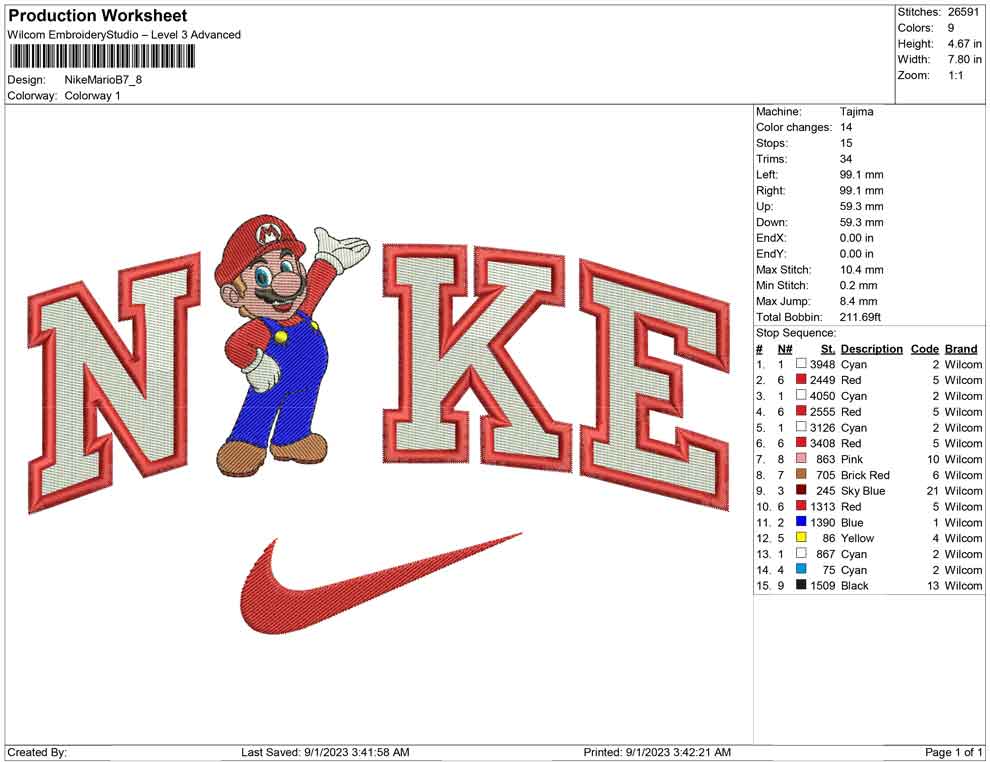Click the Color changes value 14

(x=845, y=127)
